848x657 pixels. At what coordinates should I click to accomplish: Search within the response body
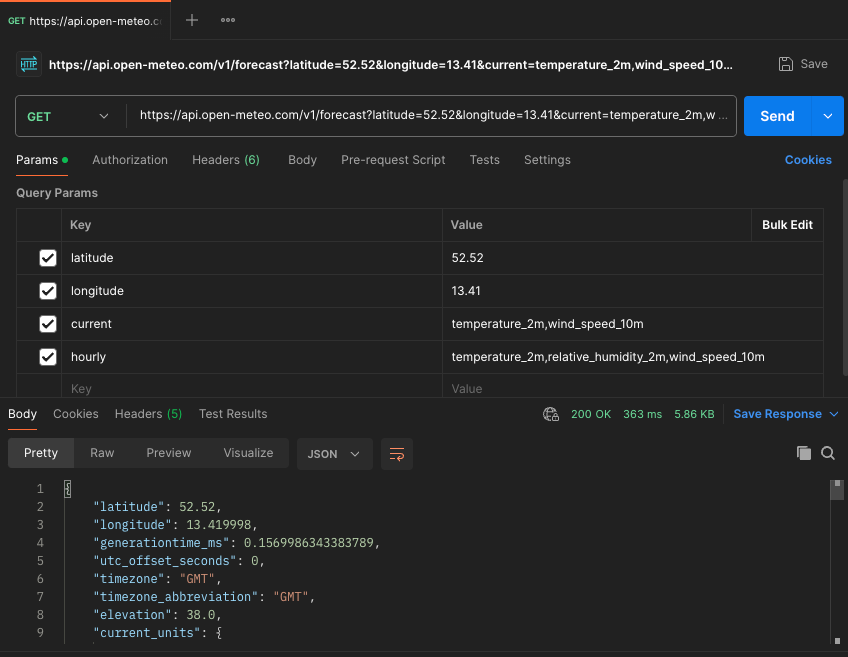827,453
